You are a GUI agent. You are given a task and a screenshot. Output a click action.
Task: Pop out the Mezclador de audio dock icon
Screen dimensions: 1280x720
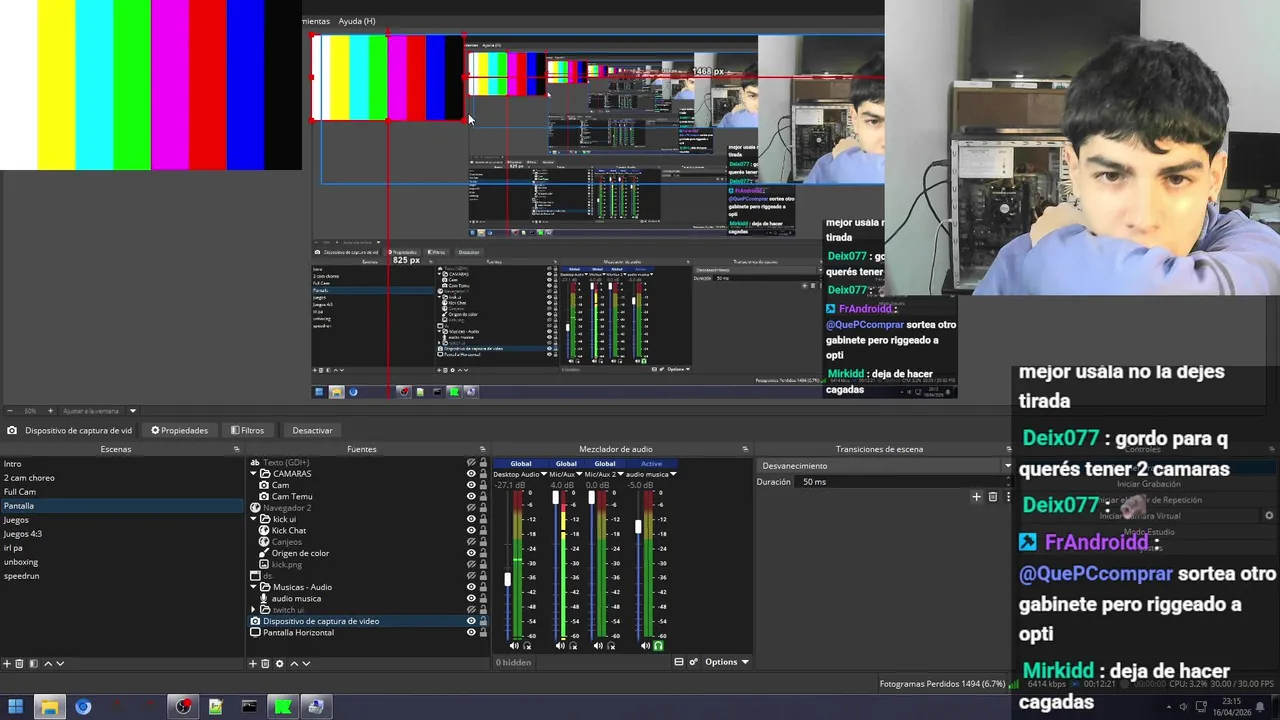pos(745,449)
